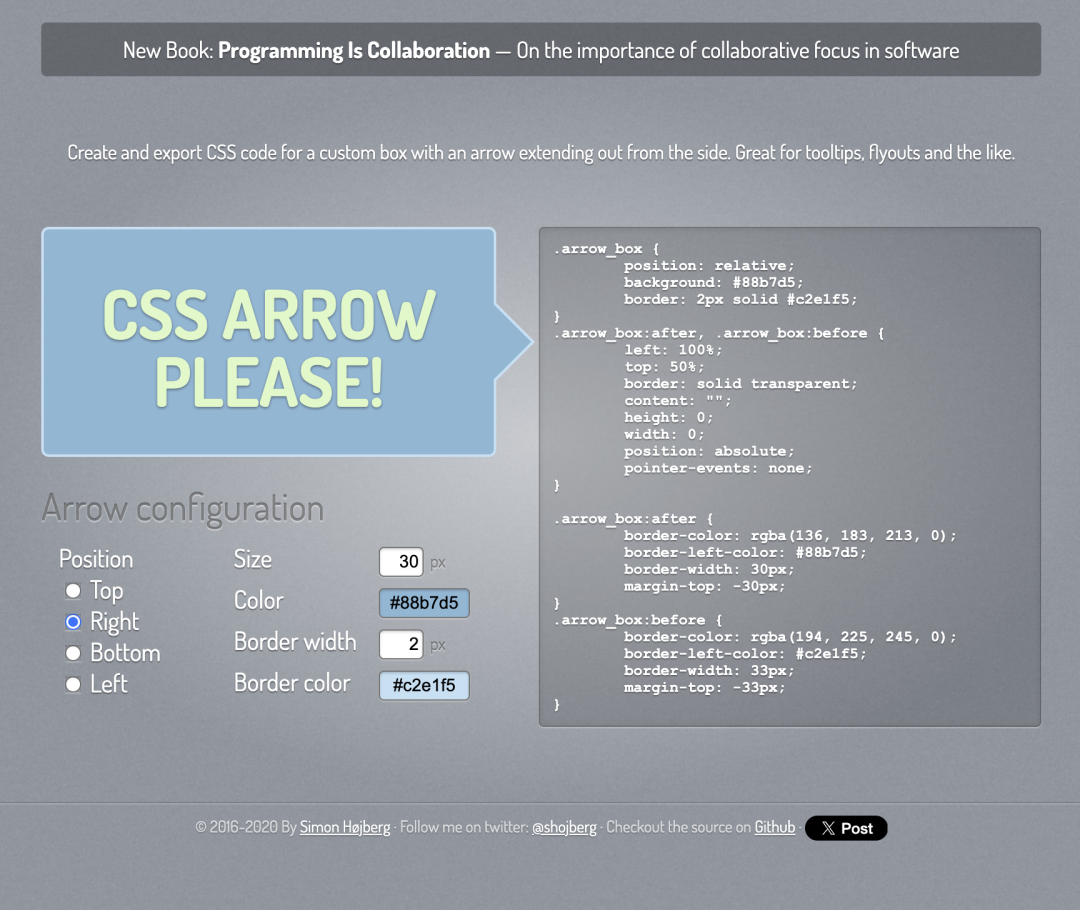Open Simon Højberg's author link

(x=345, y=827)
